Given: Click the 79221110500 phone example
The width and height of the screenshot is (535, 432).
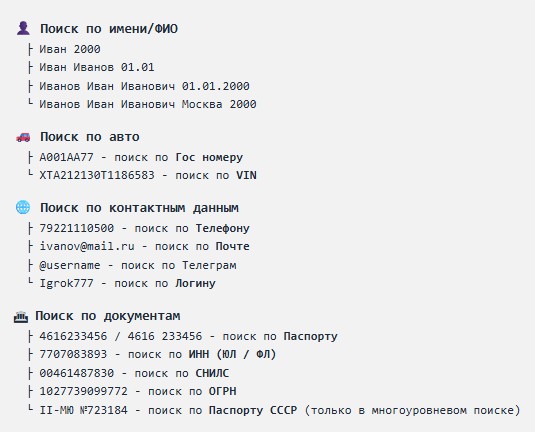Looking at the screenshot, I should pos(77,228).
